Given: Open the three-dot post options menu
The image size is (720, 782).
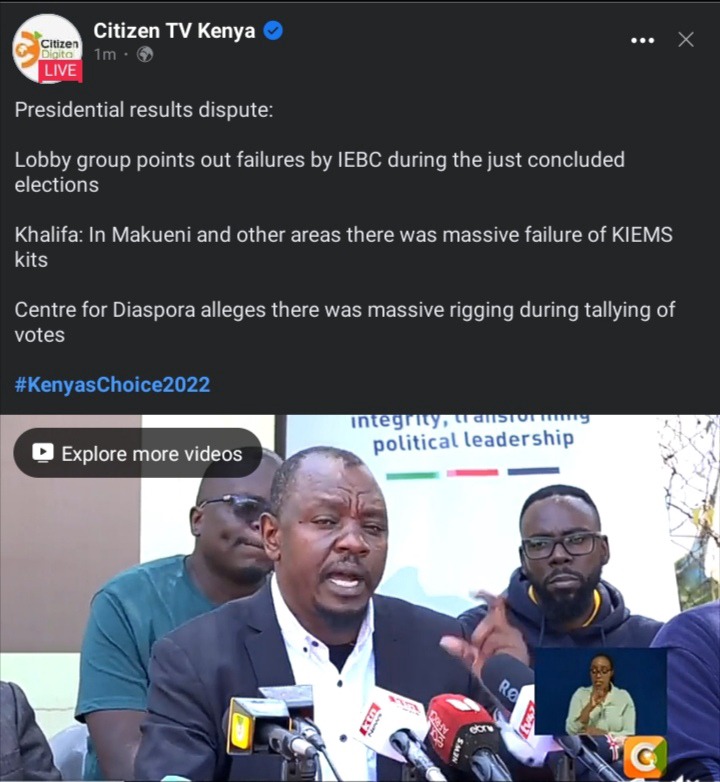Looking at the screenshot, I should 642,40.
